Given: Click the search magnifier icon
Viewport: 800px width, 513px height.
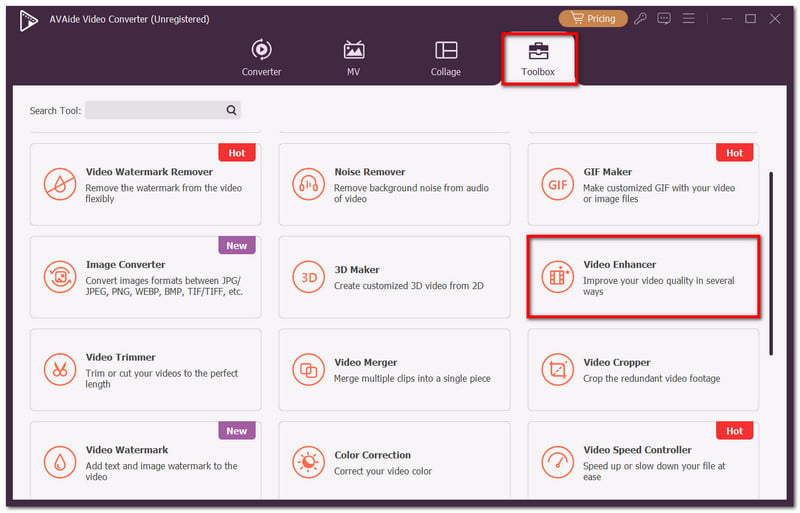Looking at the screenshot, I should coord(231,110).
